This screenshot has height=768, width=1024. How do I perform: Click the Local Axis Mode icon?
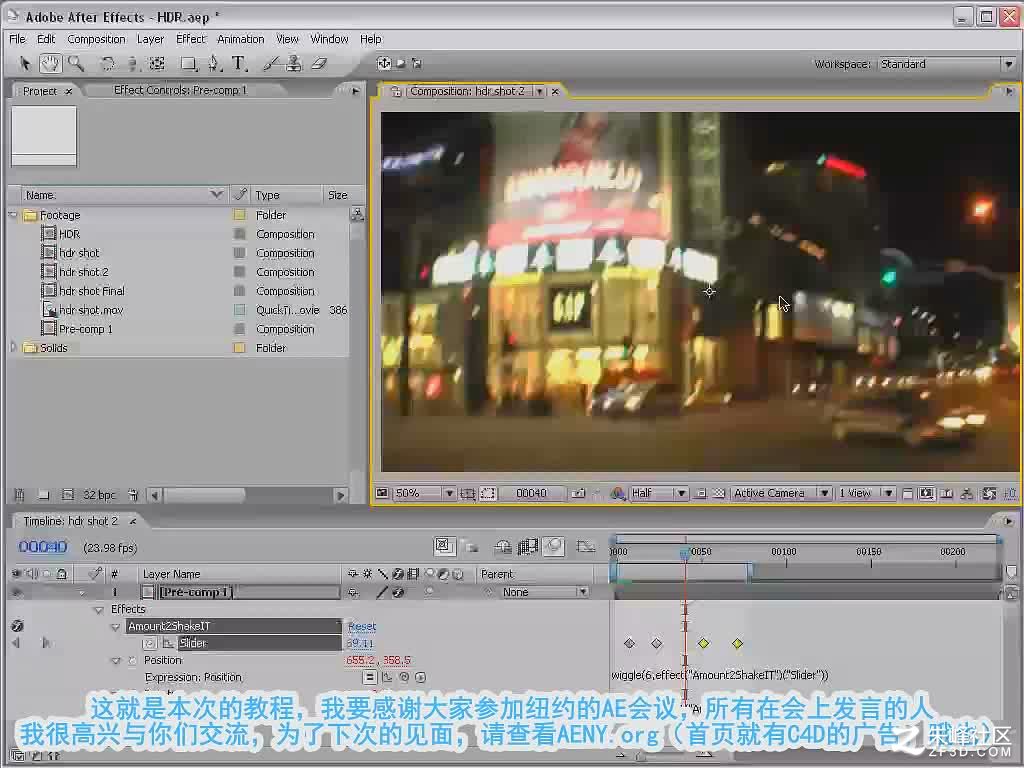point(384,63)
